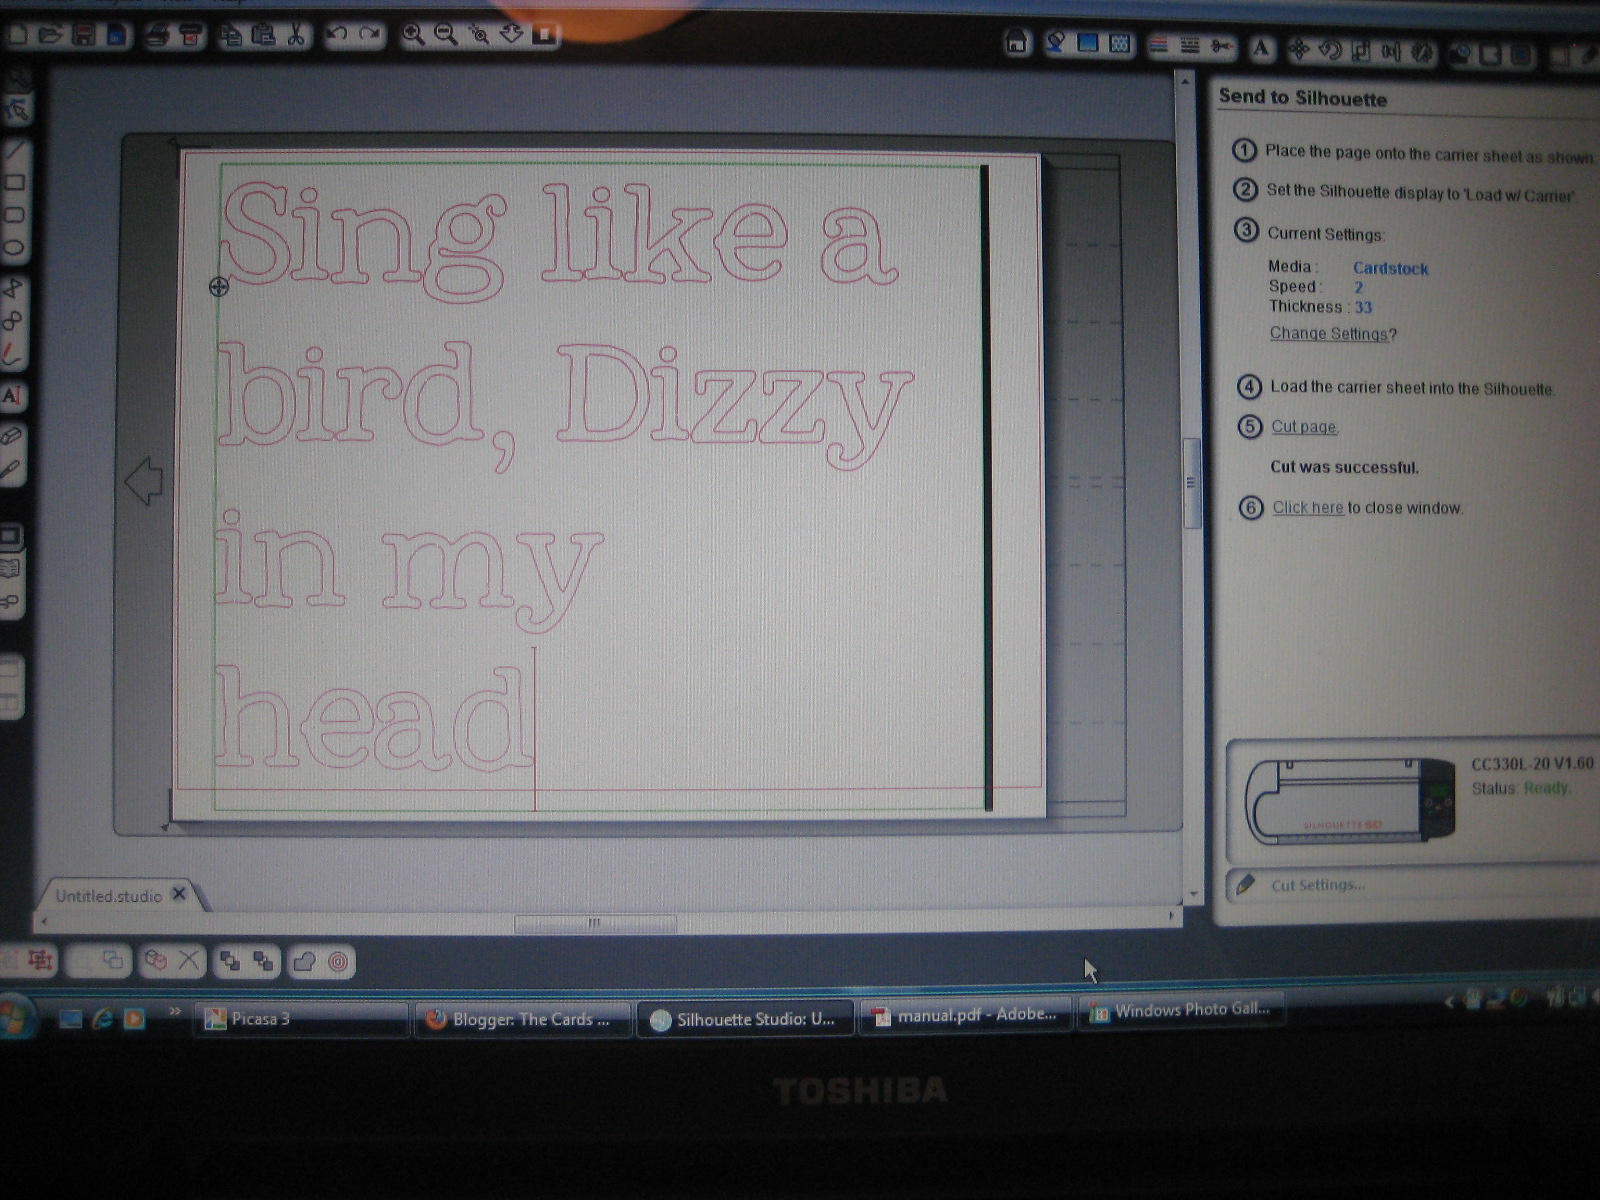Screen dimensions: 1600x1200
Task: Open the cut style window
Action: click(1221, 46)
